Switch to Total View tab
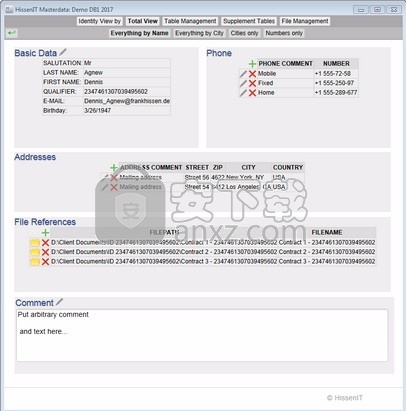The image size is (406, 411). click(x=142, y=21)
